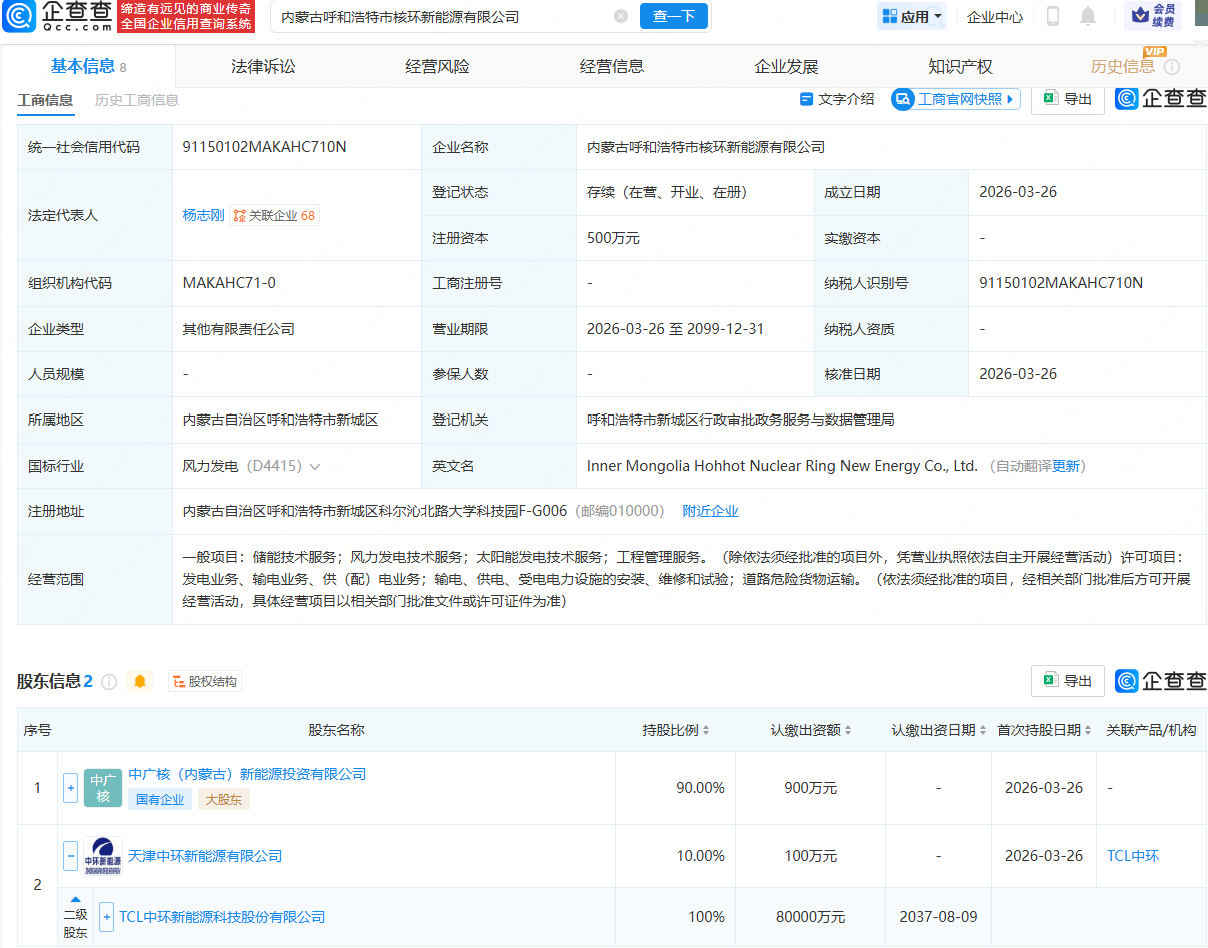Select the 历史工商信息 sub-tab
Screen dimensions: 1208x948
(137, 100)
